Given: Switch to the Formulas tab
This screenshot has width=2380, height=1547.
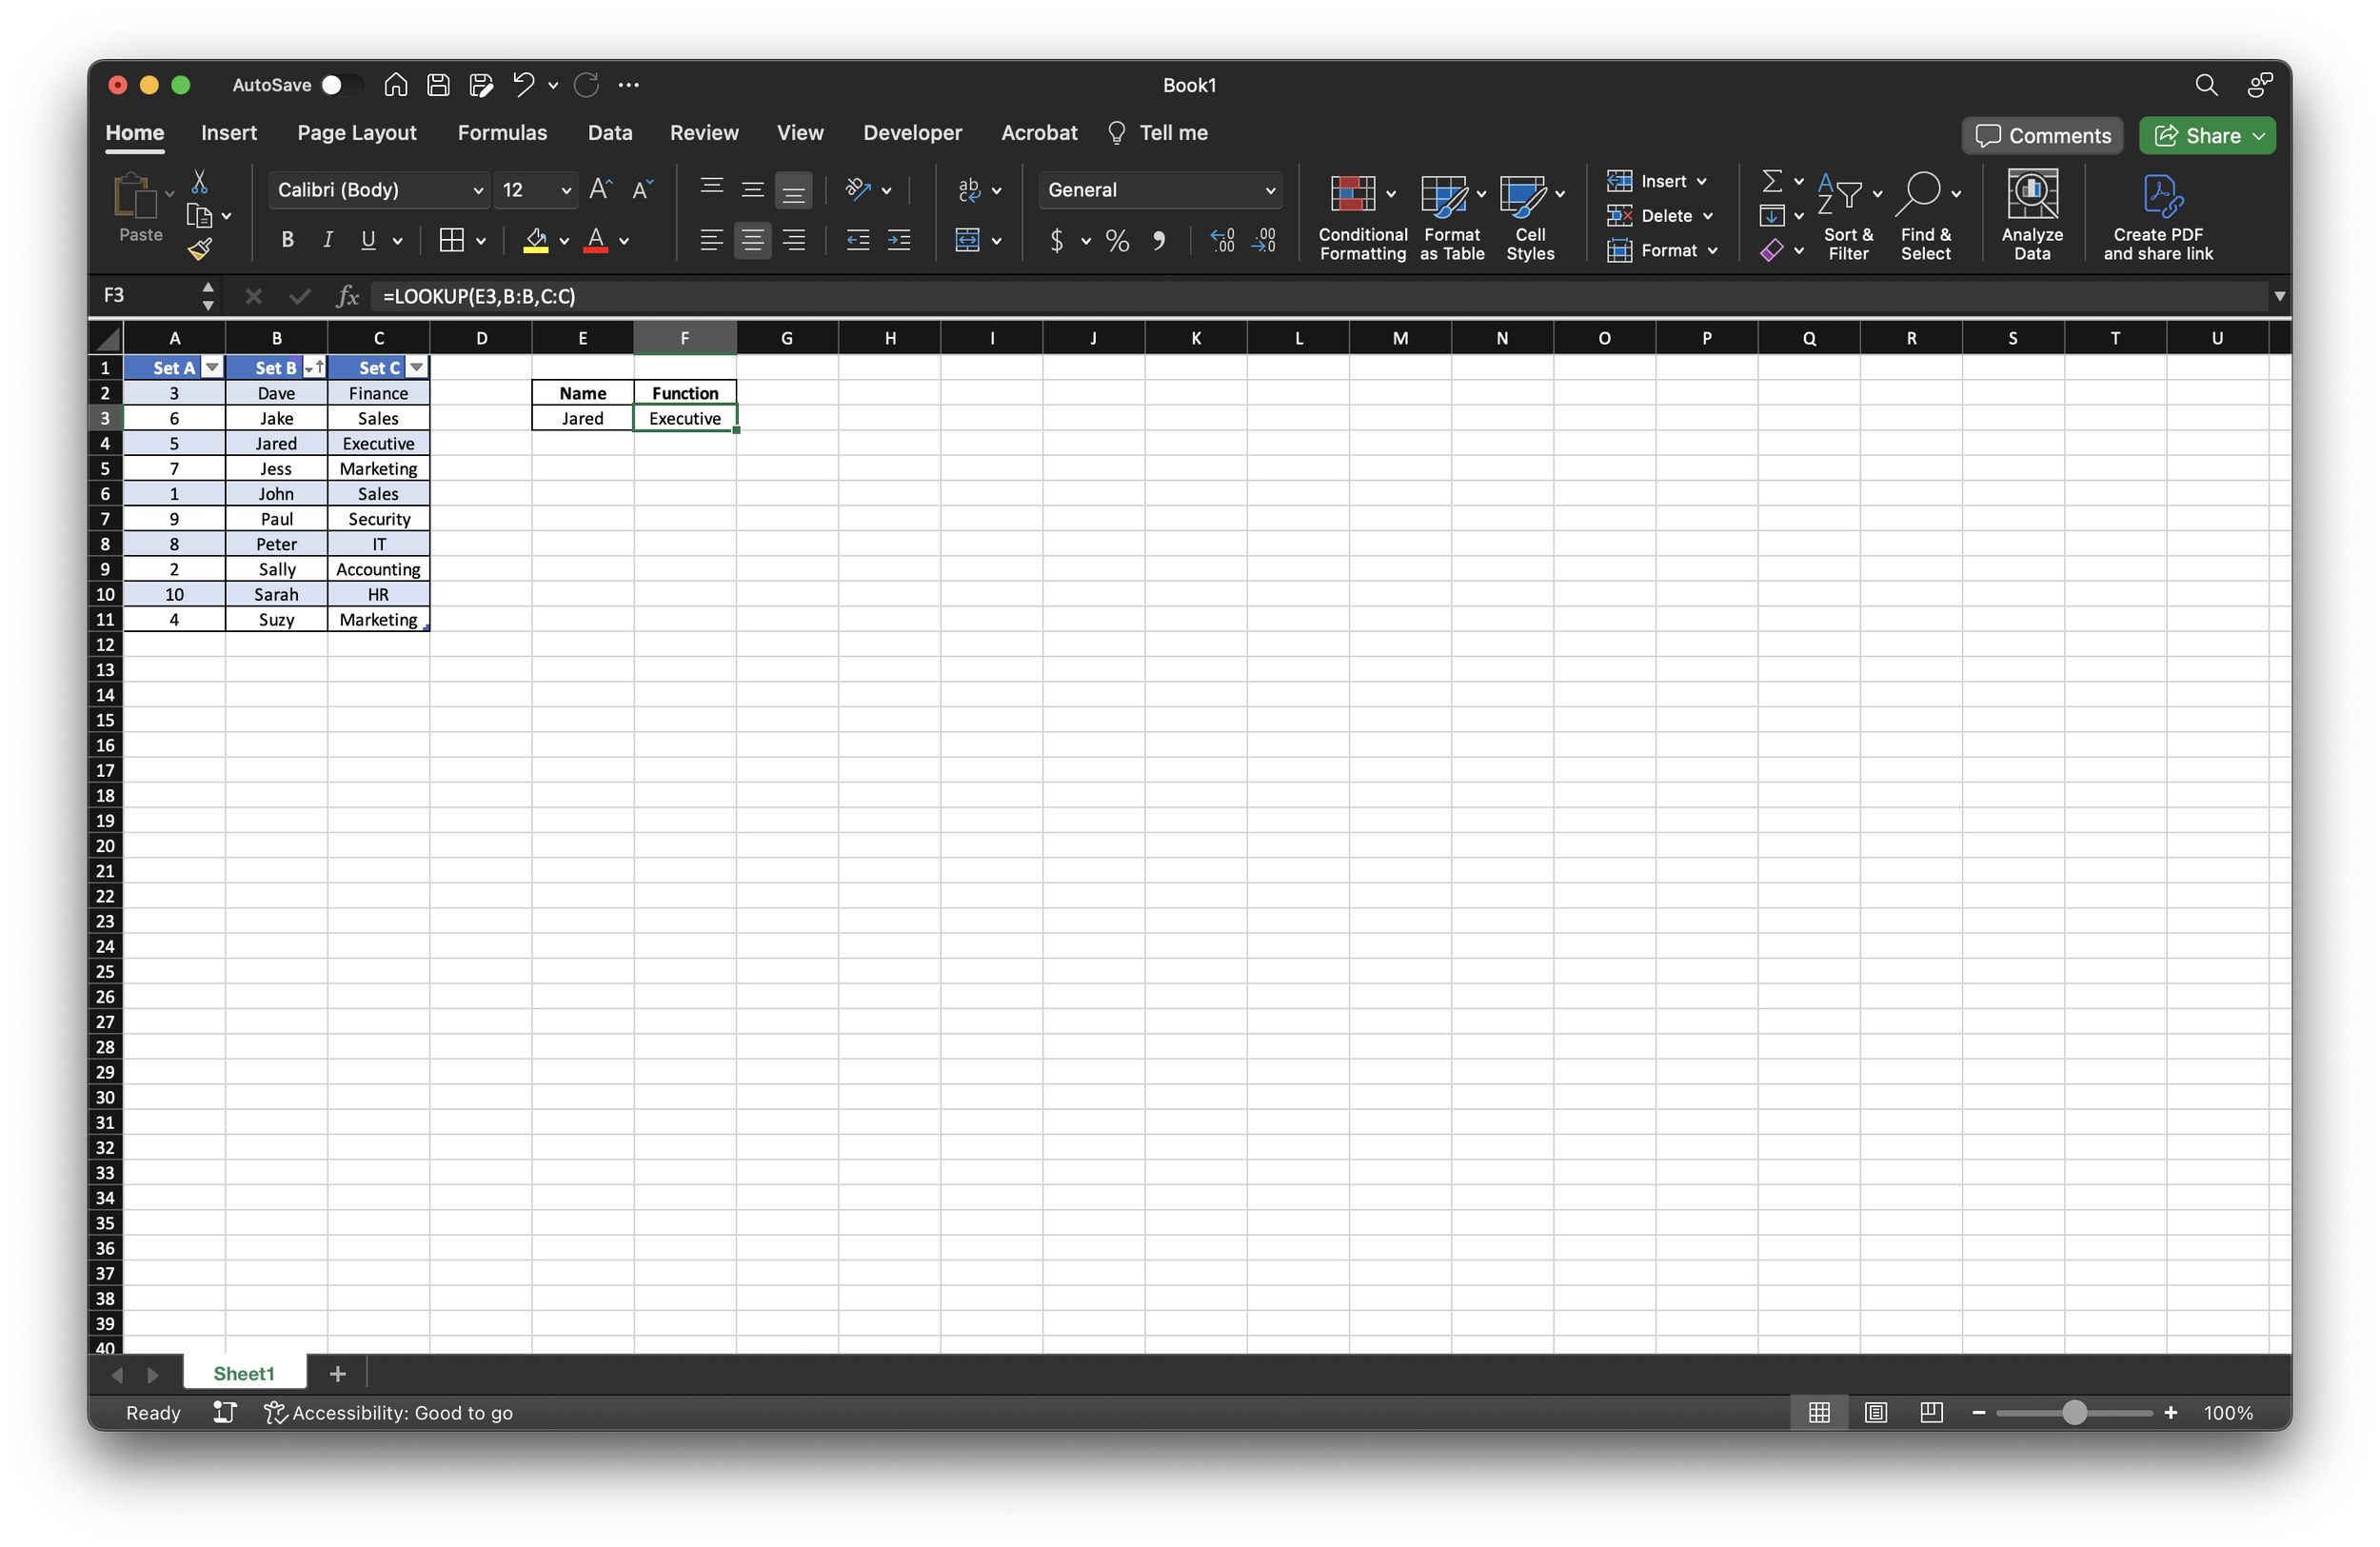Looking at the screenshot, I should pos(502,133).
